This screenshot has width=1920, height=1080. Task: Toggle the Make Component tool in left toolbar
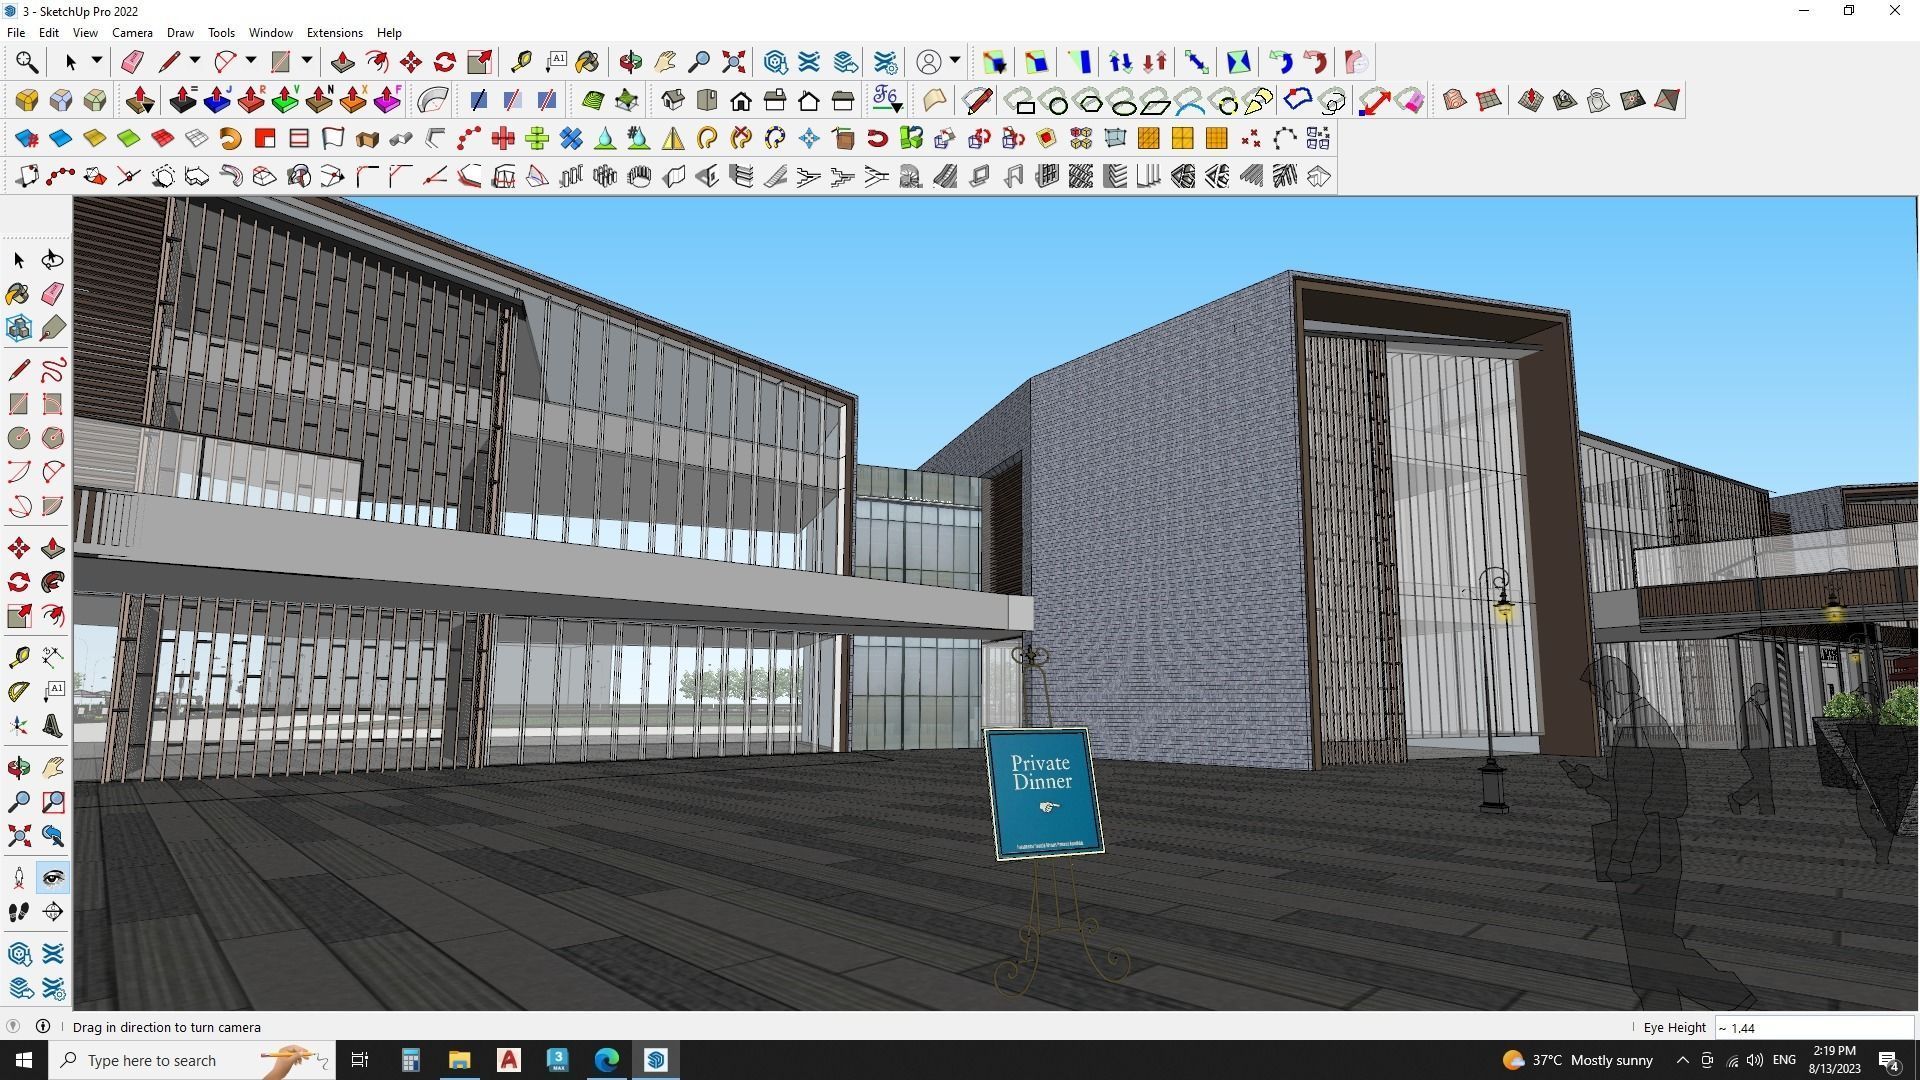tap(19, 328)
